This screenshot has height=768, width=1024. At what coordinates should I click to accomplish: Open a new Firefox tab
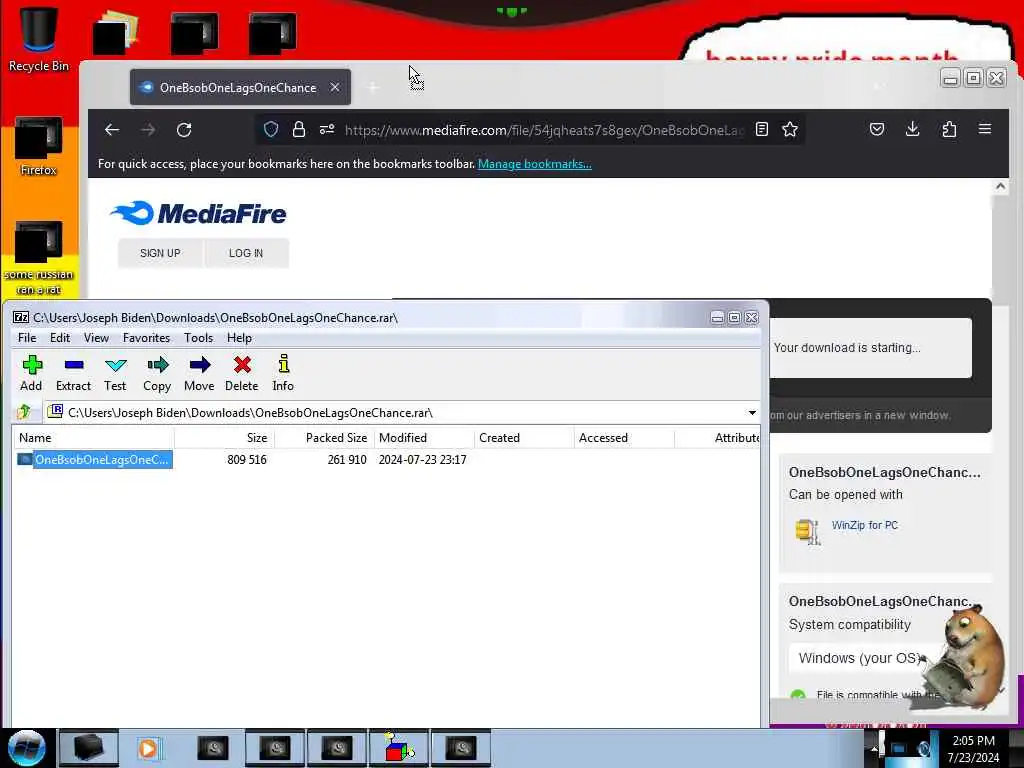(373, 87)
